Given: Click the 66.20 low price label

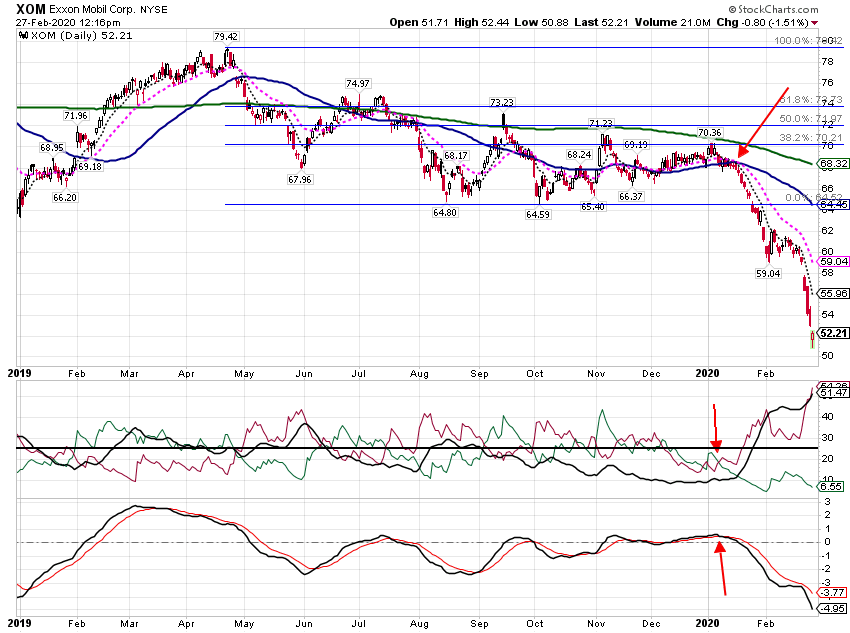Looking at the screenshot, I should click(65, 198).
